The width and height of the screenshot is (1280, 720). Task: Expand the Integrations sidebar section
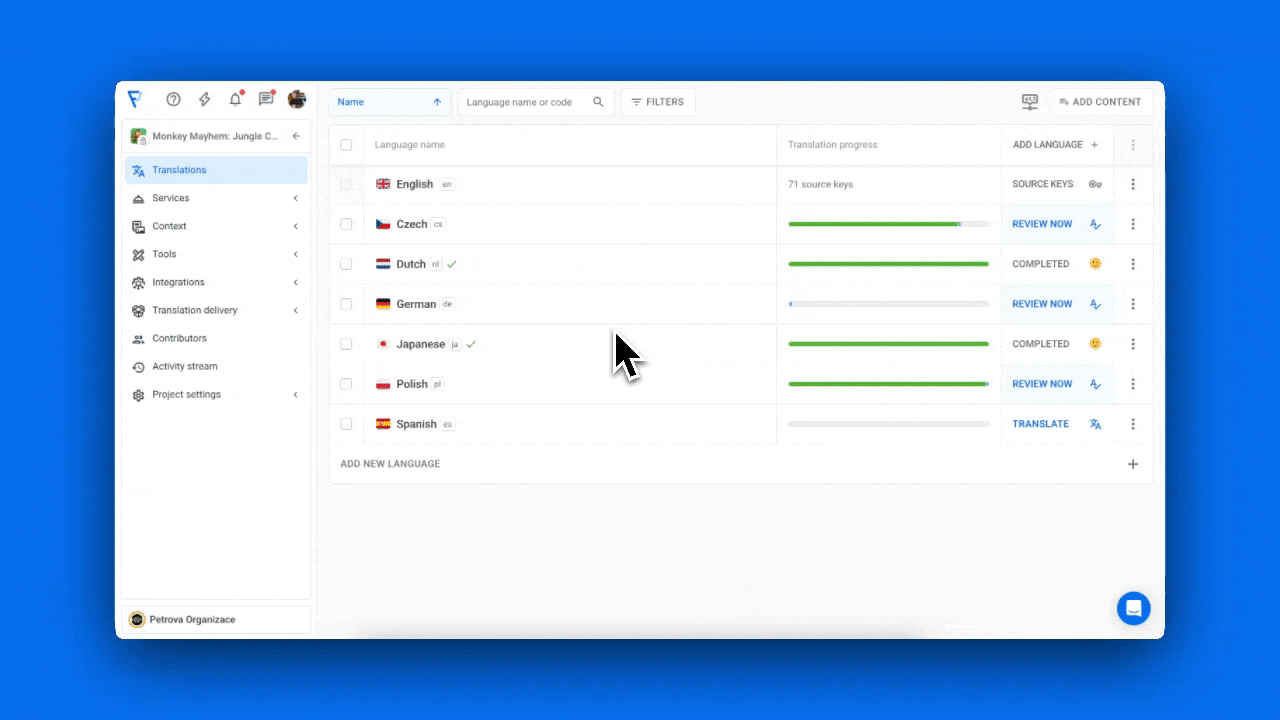[215, 282]
